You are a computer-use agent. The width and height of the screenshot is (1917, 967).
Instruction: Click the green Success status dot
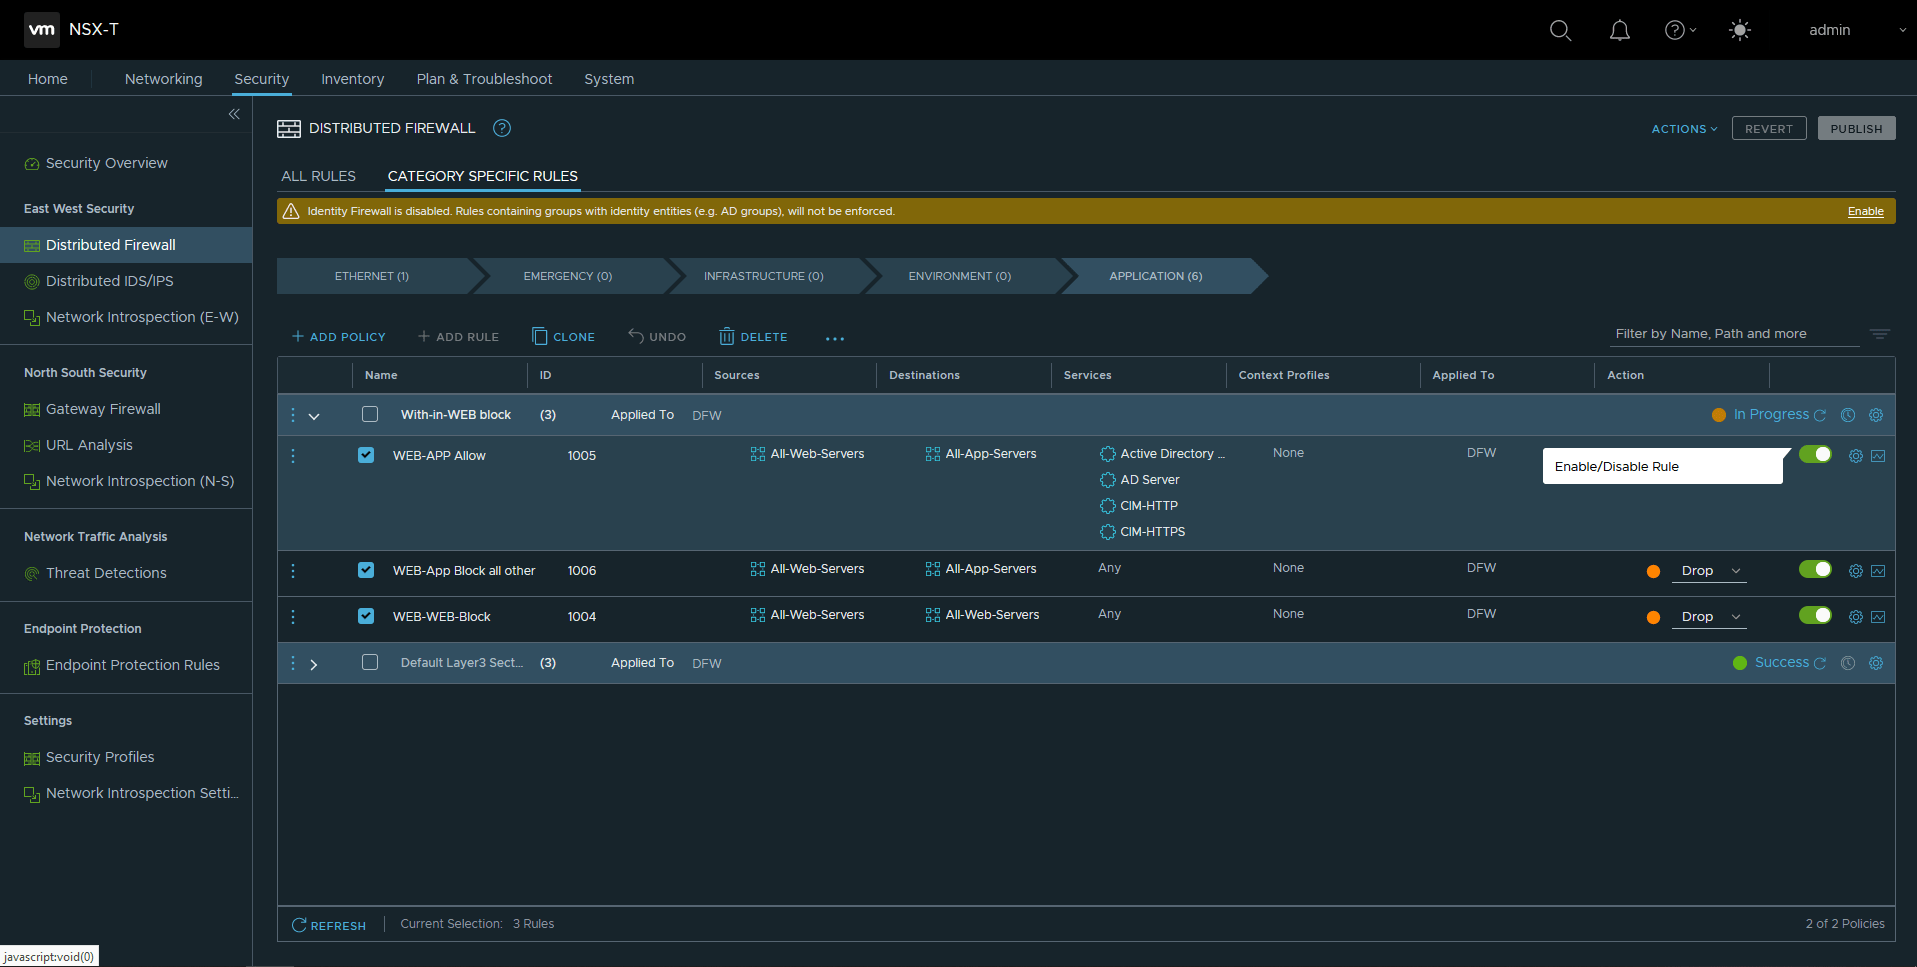[x=1740, y=663]
